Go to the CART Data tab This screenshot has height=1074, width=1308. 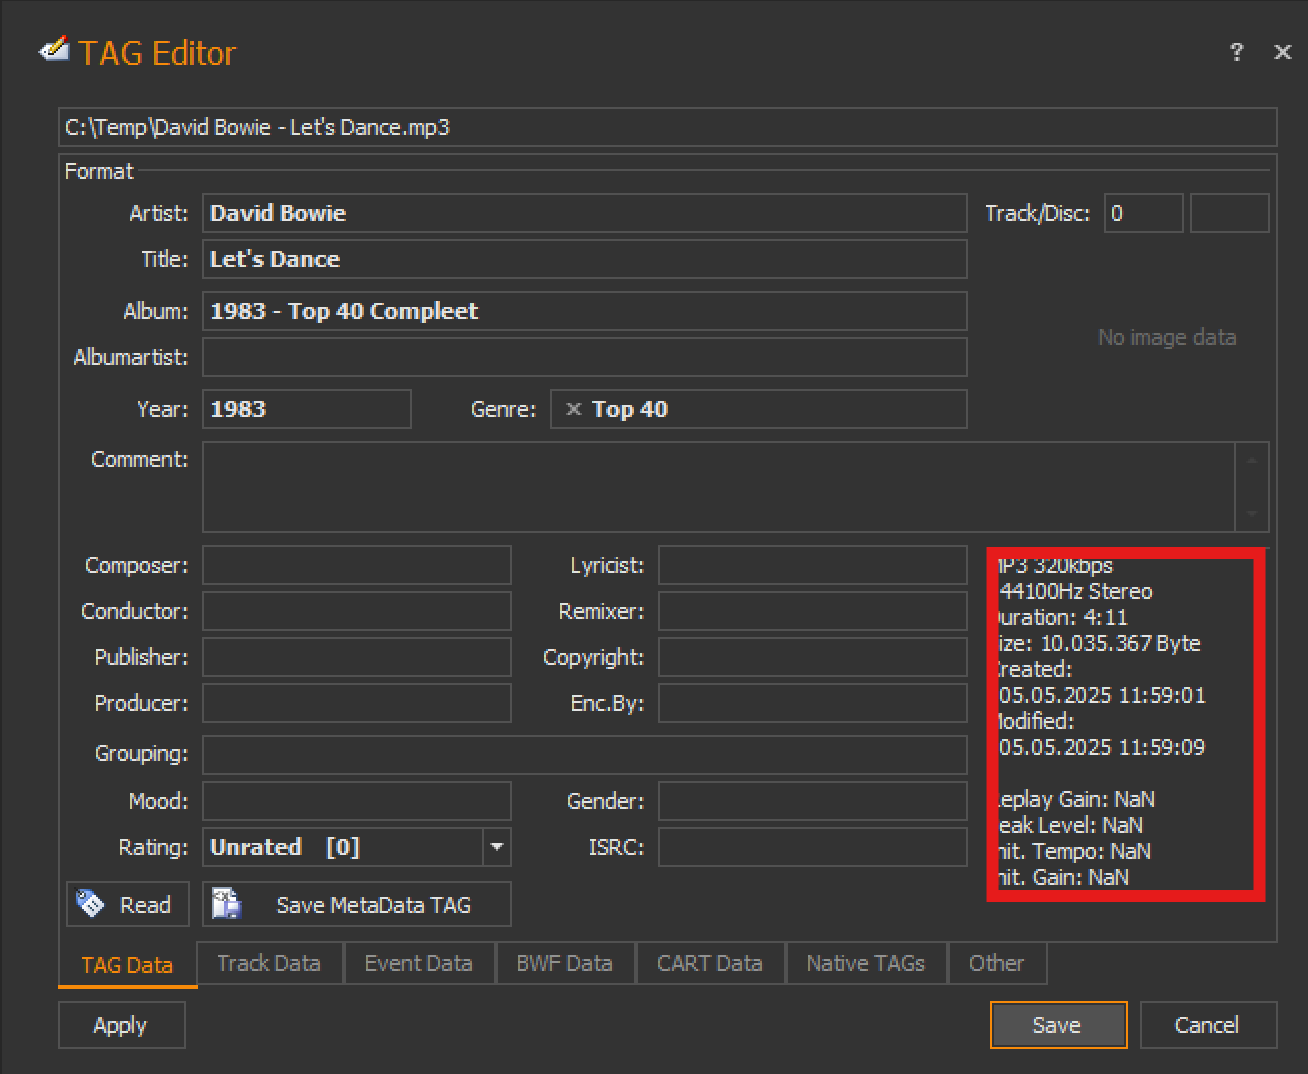[x=709, y=963]
